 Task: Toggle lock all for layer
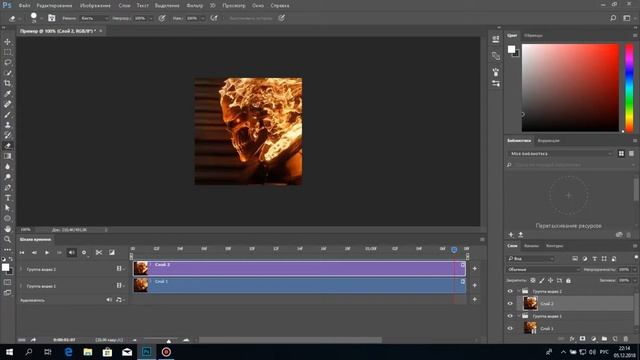[568, 280]
